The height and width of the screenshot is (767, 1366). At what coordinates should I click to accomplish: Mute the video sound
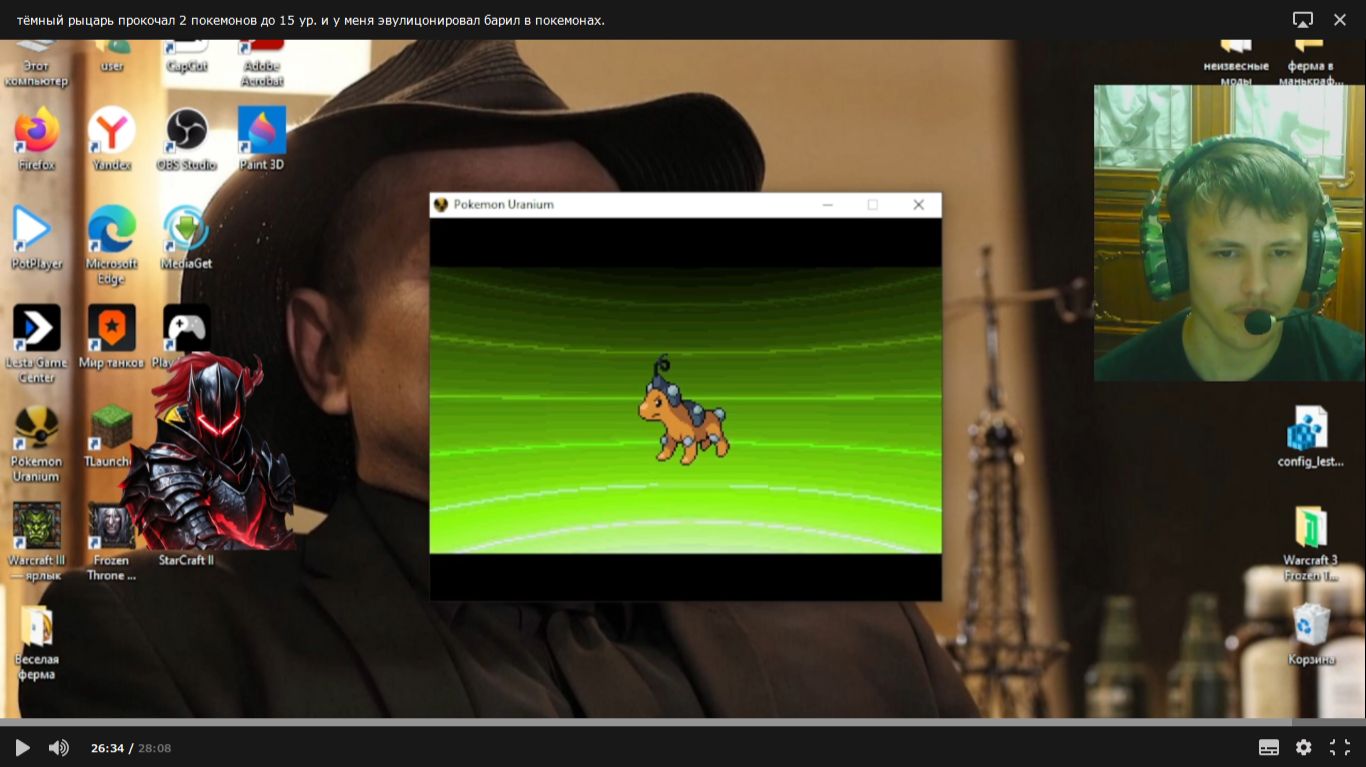point(59,748)
